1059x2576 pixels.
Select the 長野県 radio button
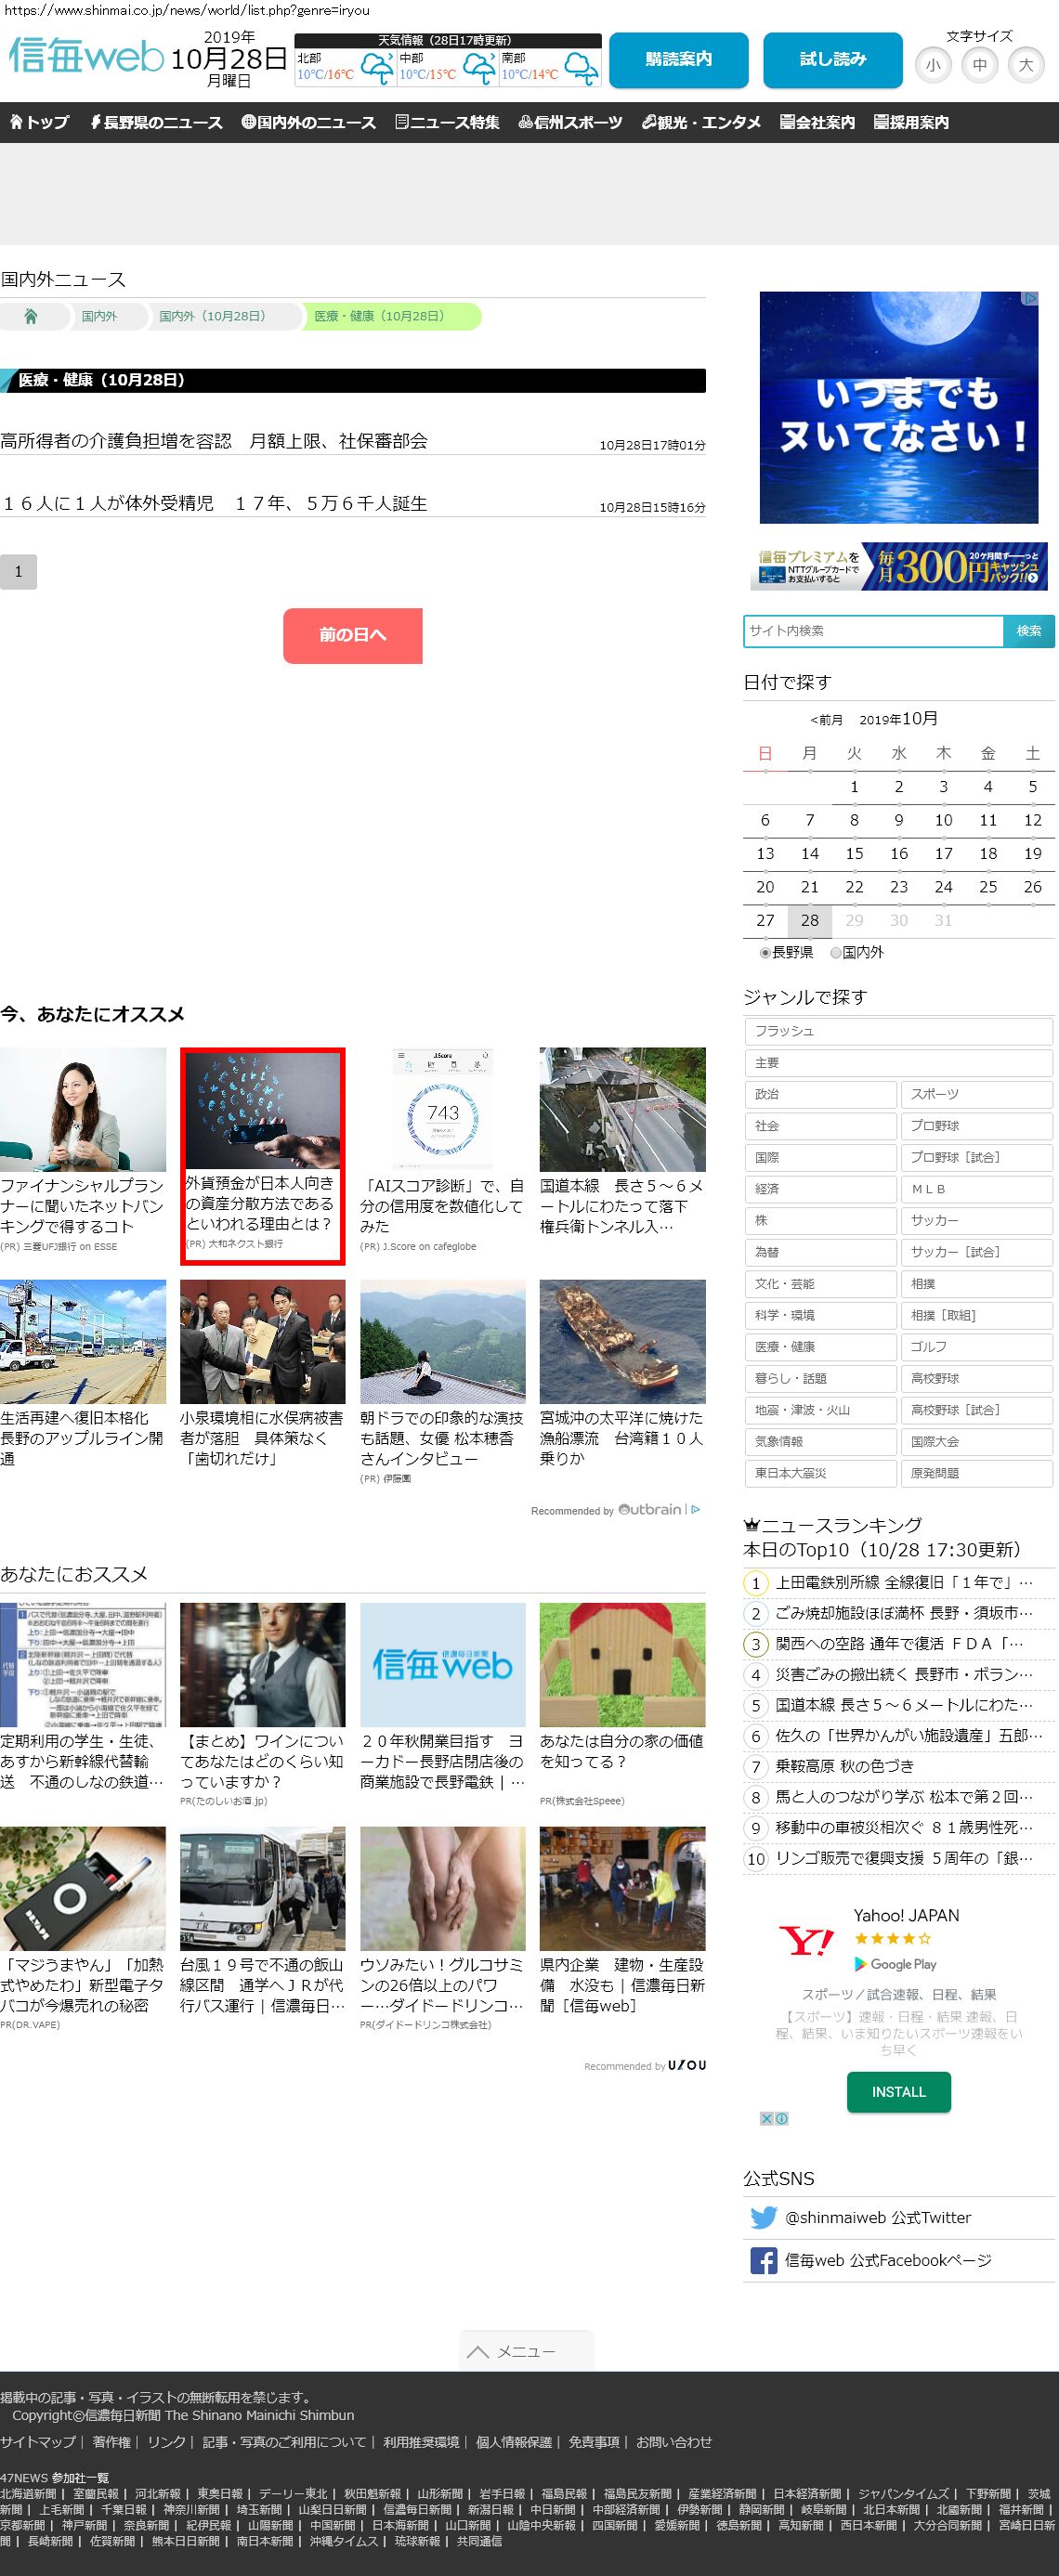[x=766, y=953]
